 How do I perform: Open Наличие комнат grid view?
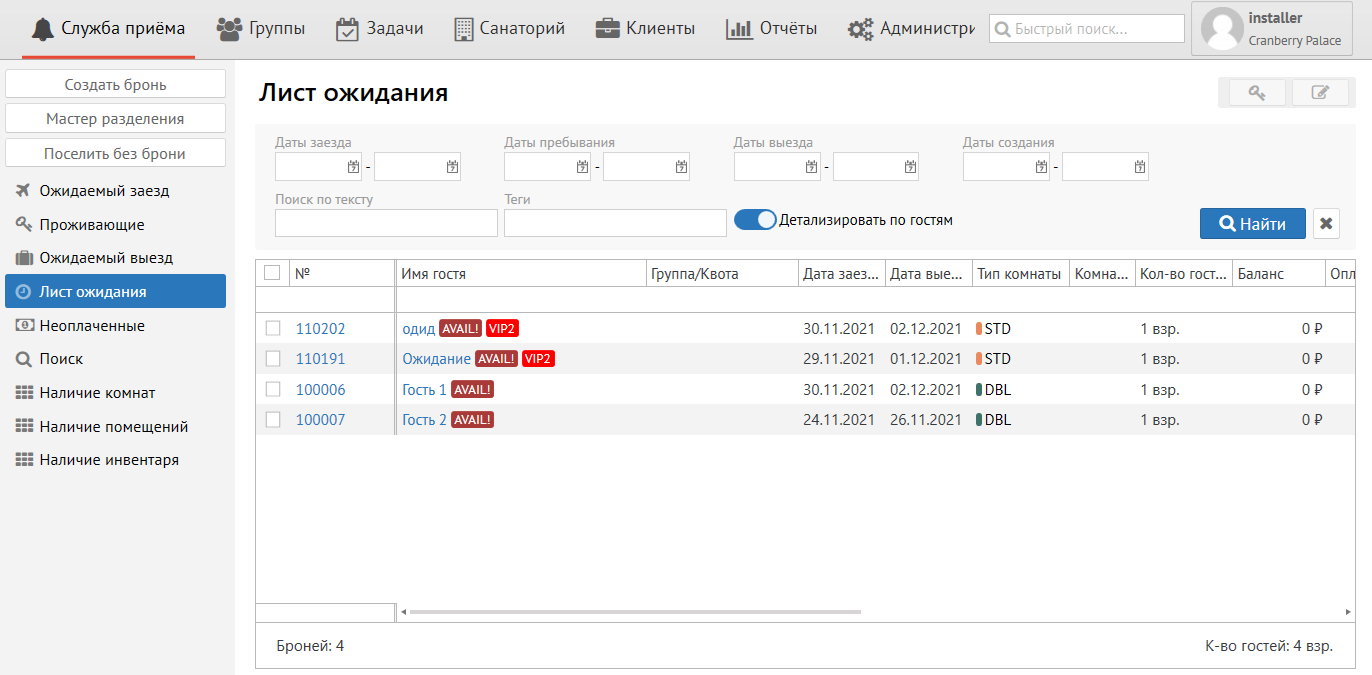pos(97,393)
